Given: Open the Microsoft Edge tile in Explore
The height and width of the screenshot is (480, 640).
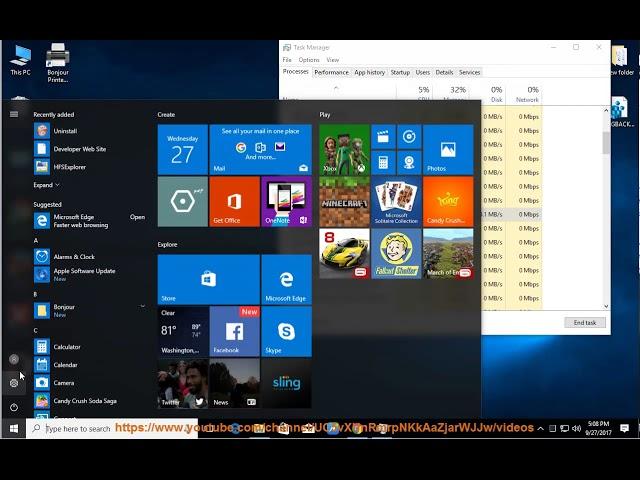Looking at the screenshot, I should [x=287, y=280].
